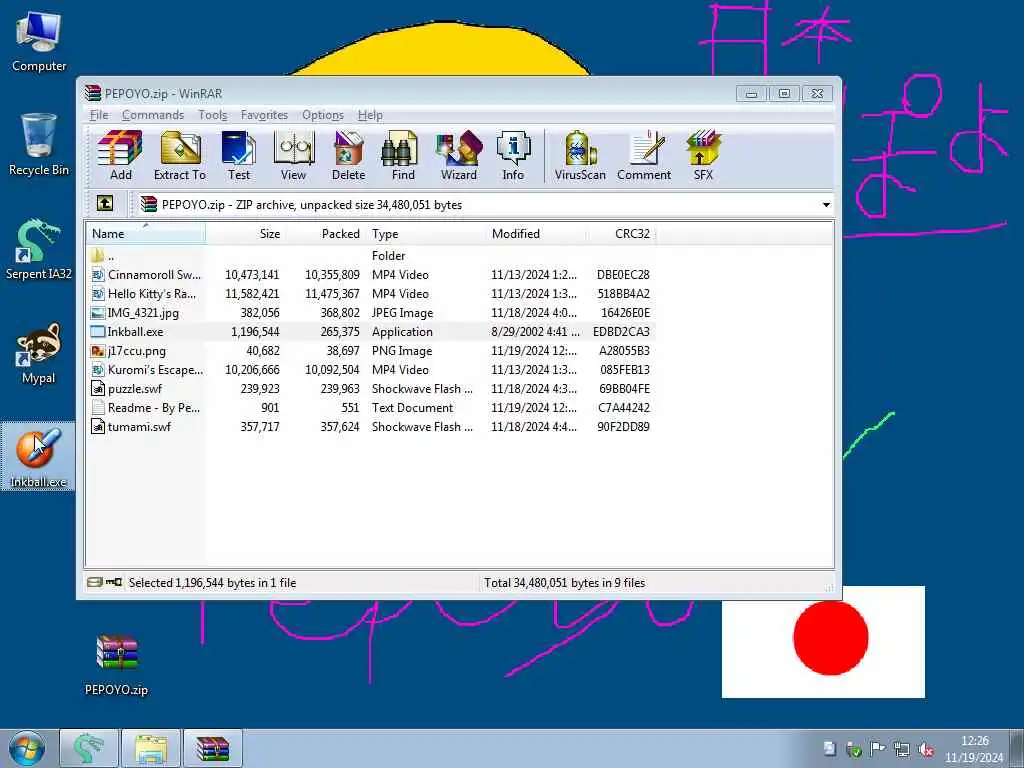Sort by Type column header
This screenshot has height=768, width=1024.
426,234
